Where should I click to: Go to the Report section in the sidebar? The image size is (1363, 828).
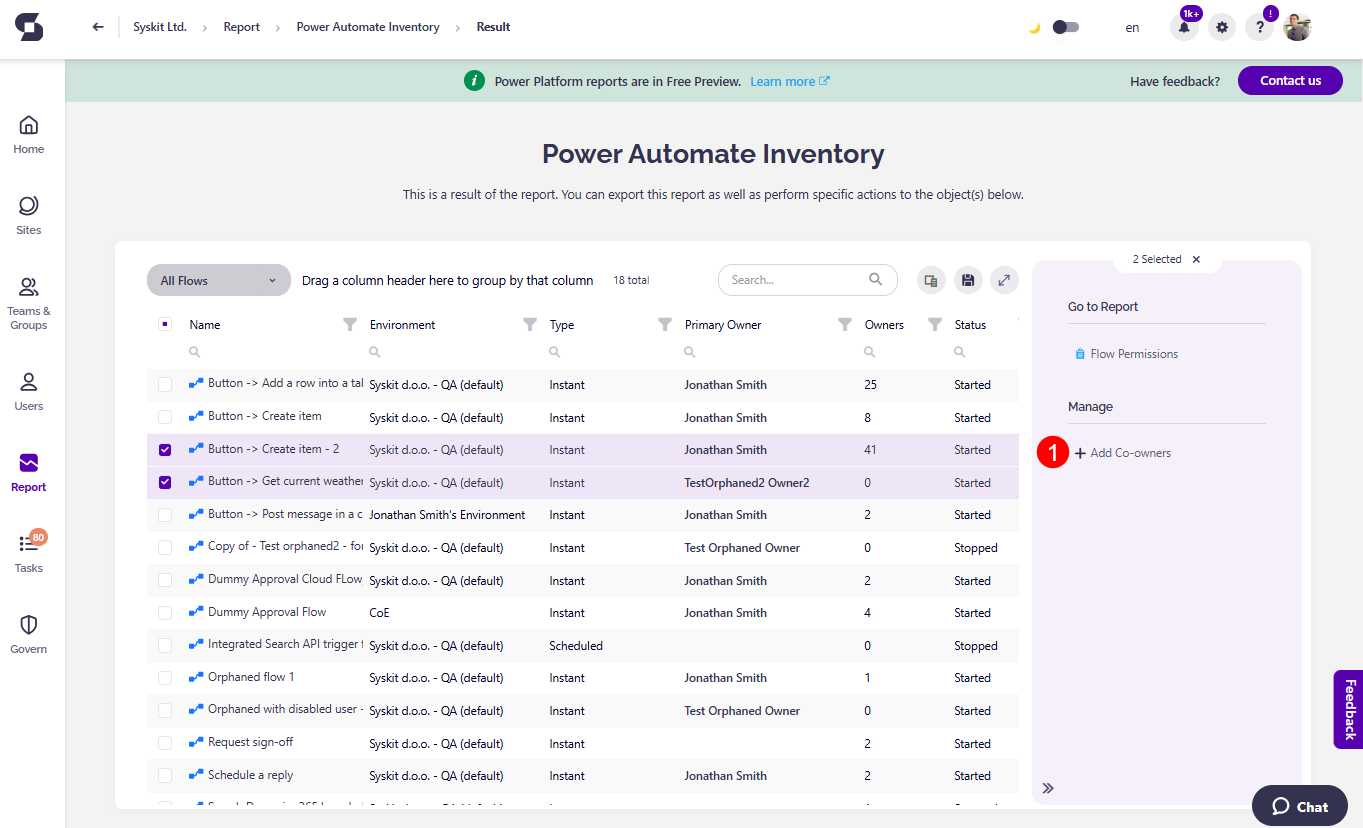click(x=28, y=472)
